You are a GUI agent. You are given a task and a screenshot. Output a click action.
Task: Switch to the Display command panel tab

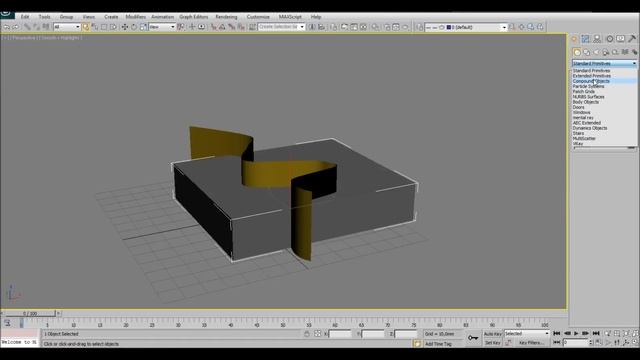pos(620,39)
